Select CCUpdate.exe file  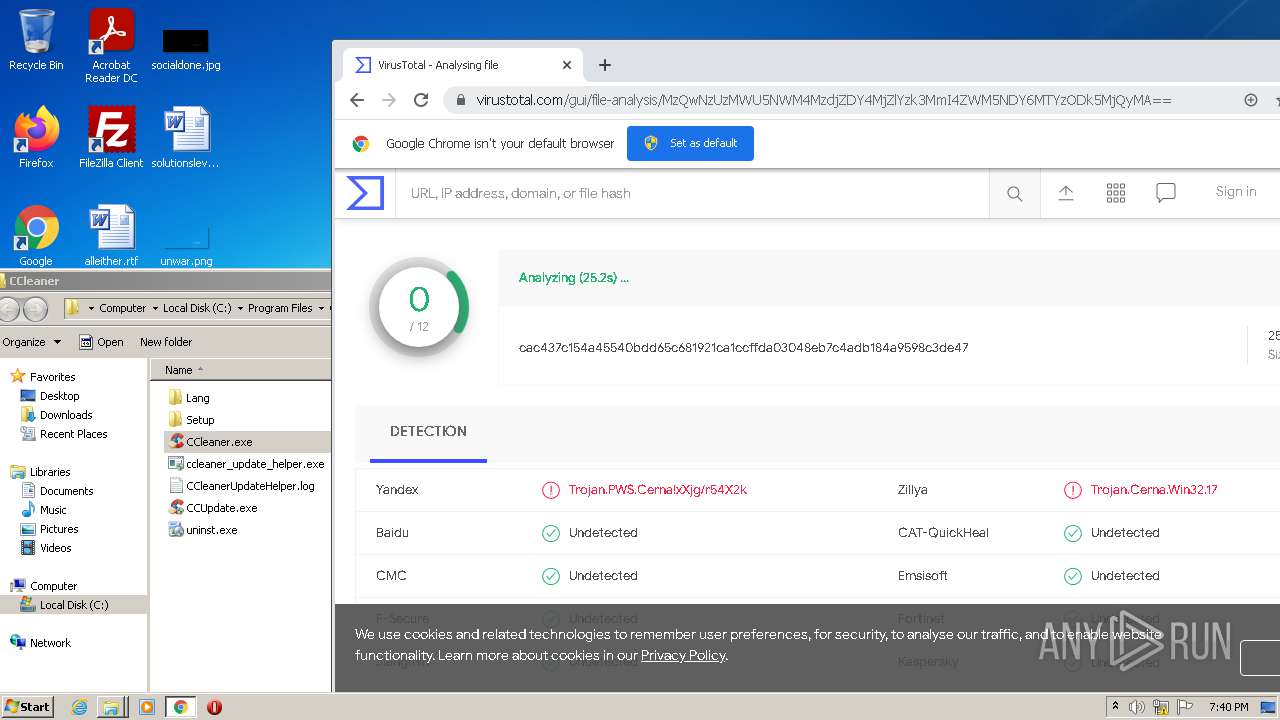pyautogui.click(x=214, y=508)
